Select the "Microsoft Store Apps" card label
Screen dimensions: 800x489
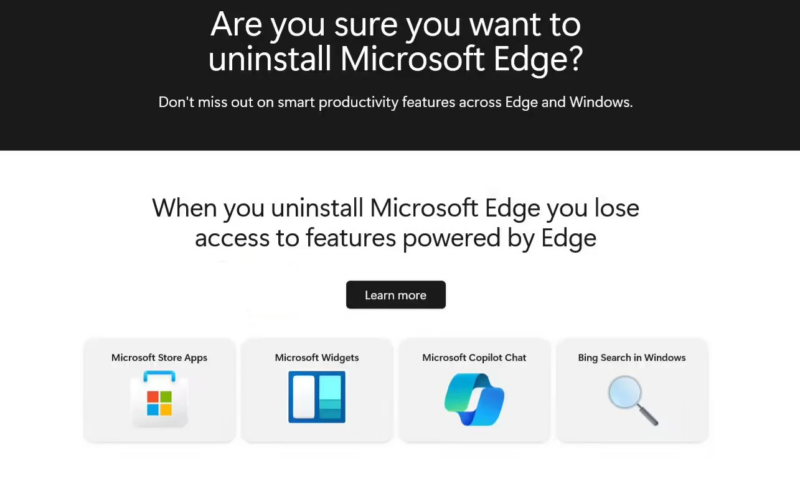click(159, 358)
